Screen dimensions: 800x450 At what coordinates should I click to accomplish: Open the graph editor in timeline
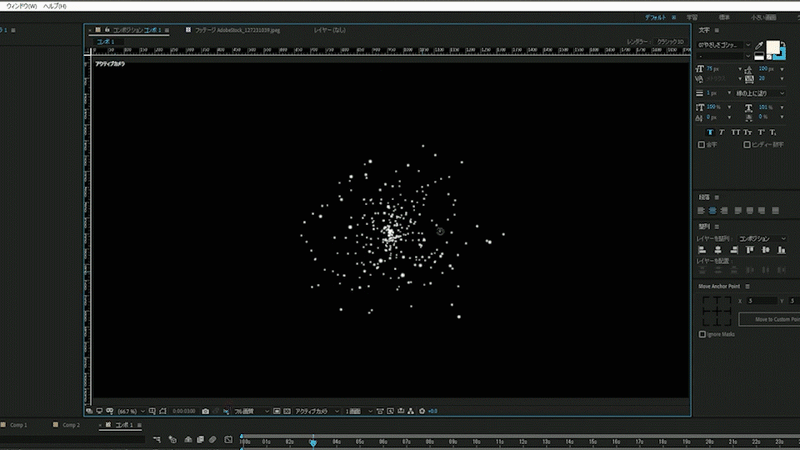pyautogui.click(x=228, y=439)
